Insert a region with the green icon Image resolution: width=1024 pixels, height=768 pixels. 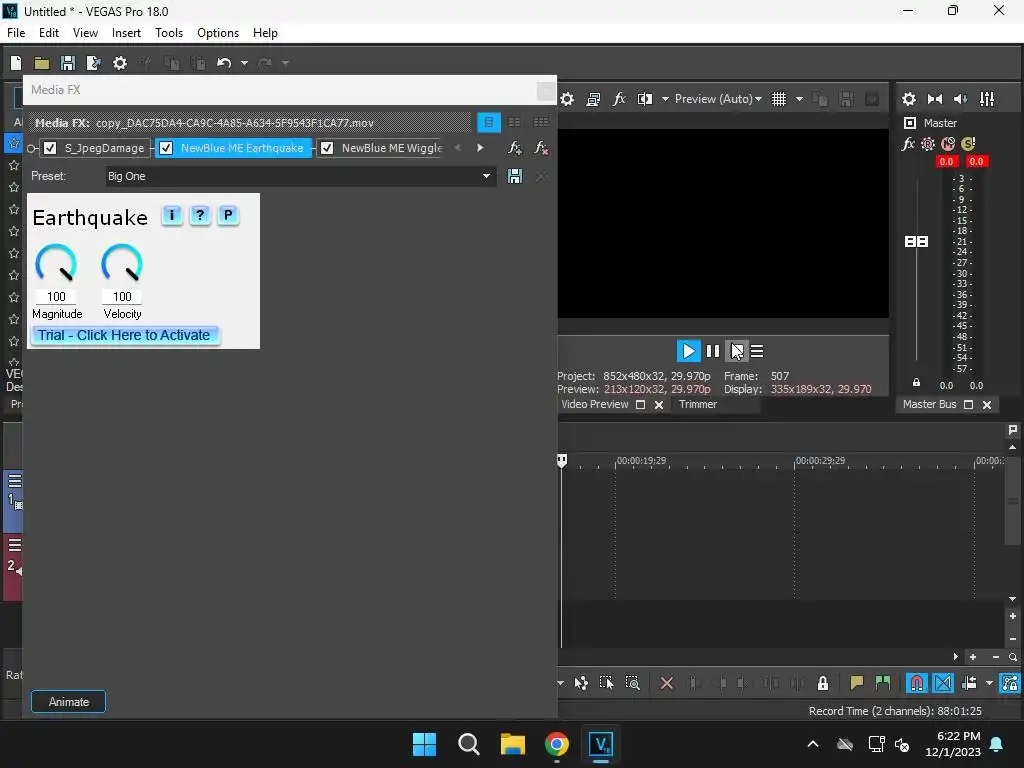pos(883,683)
